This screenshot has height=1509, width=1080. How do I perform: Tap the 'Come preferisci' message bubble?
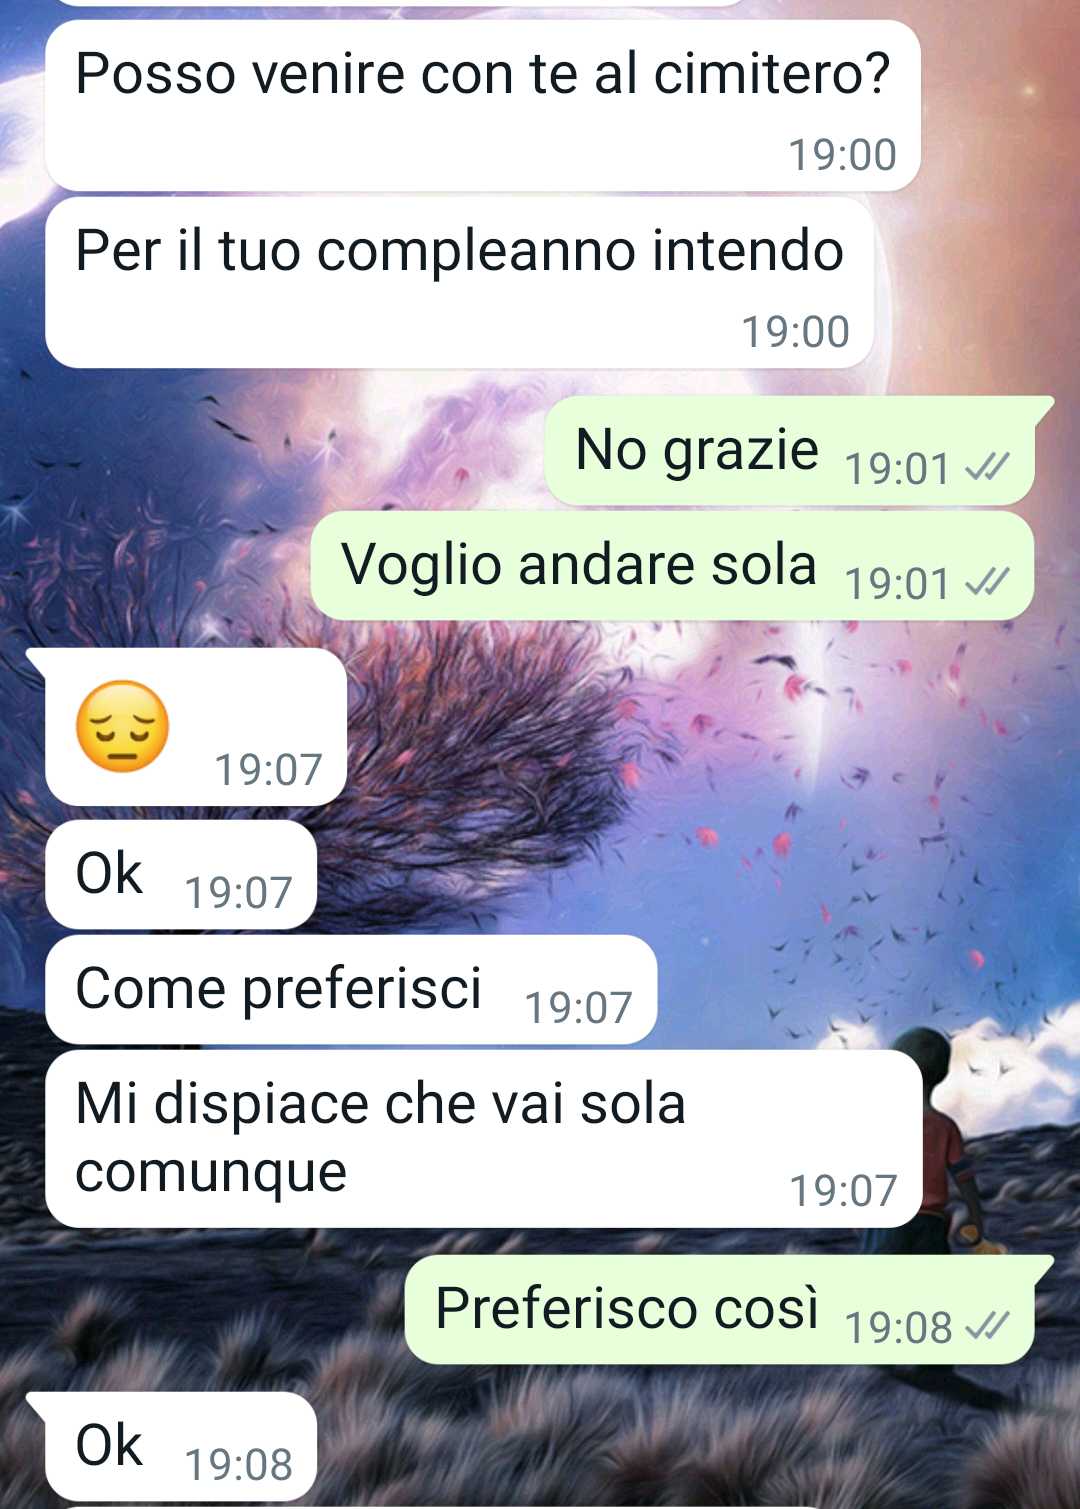[351, 990]
